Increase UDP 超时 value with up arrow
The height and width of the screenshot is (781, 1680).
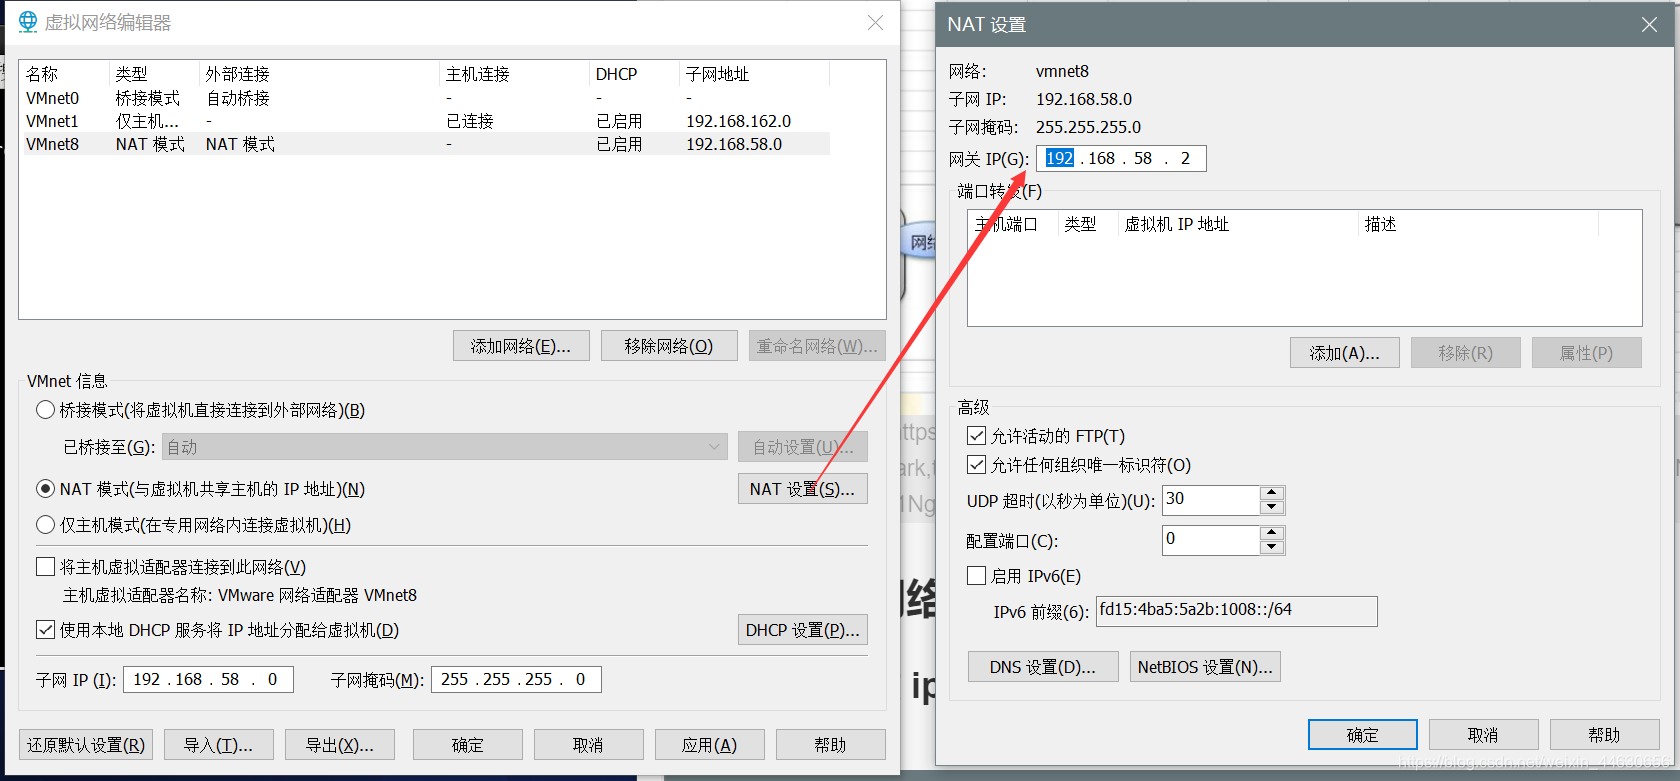point(1272,493)
